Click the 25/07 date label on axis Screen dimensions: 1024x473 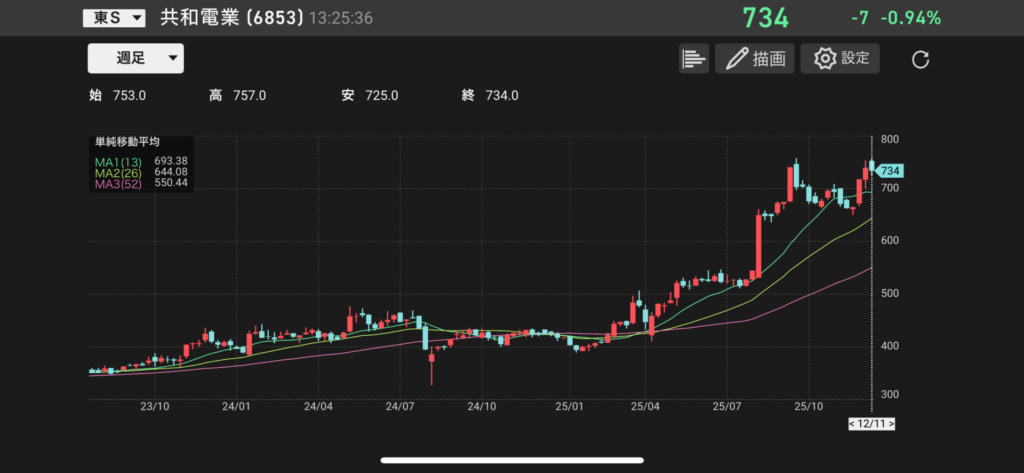tap(729, 406)
